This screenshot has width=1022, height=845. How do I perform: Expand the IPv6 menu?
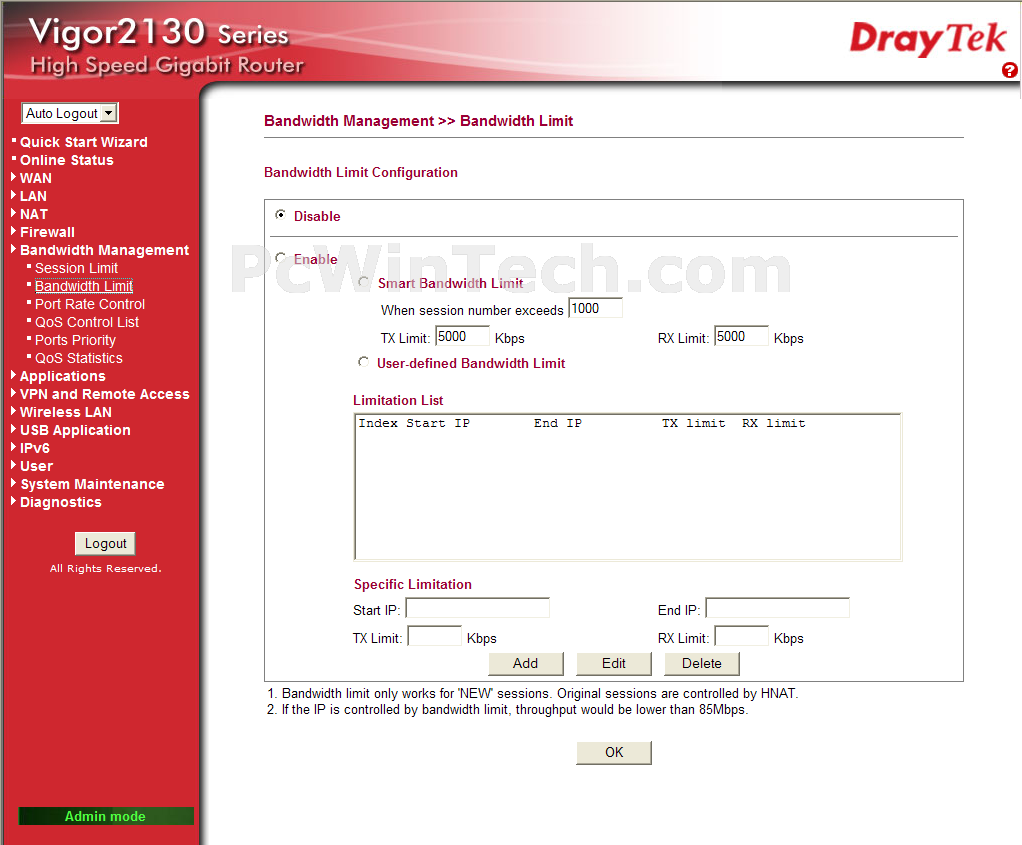[x=35, y=449]
